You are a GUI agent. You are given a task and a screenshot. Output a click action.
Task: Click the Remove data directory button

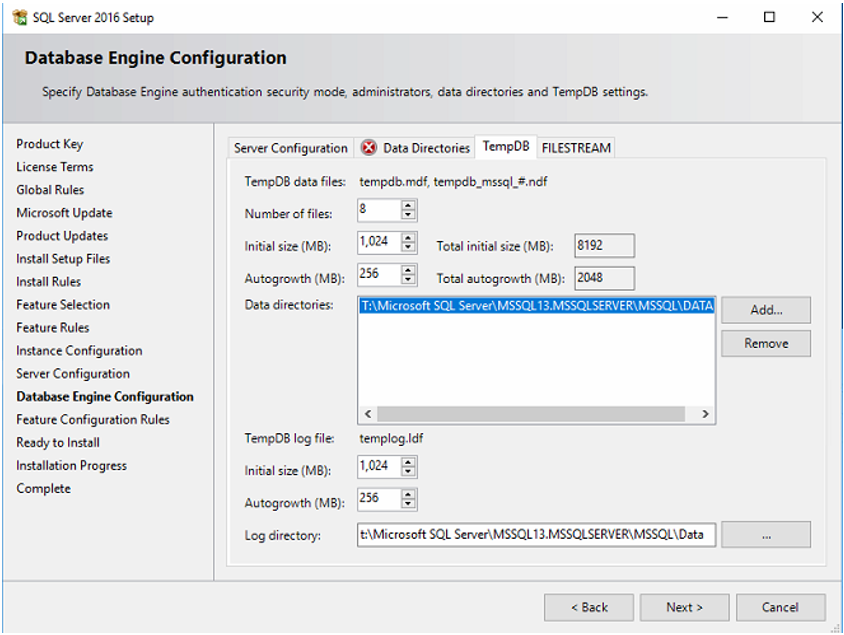coord(766,343)
